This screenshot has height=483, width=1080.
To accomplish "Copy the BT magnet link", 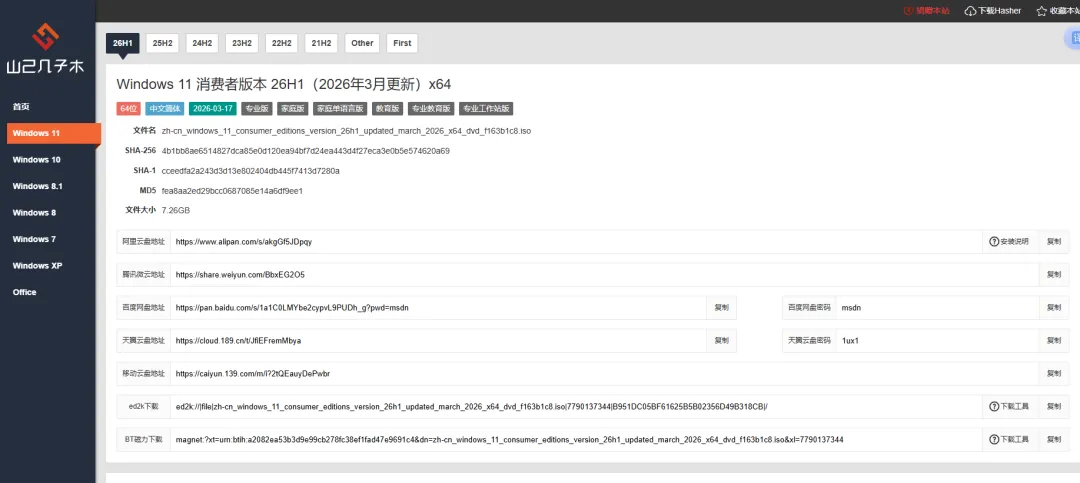I will coord(1054,440).
